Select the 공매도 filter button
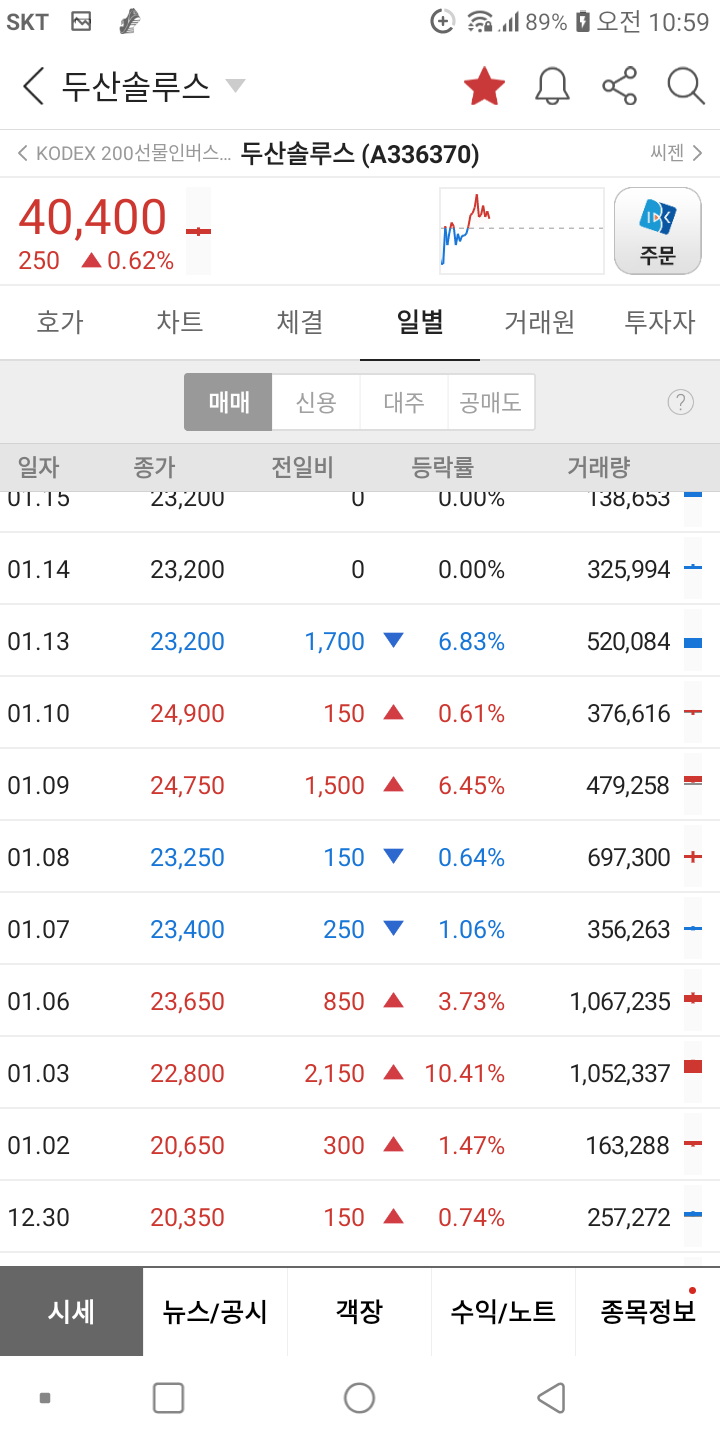Viewport: 720px width, 1440px height. [491, 402]
